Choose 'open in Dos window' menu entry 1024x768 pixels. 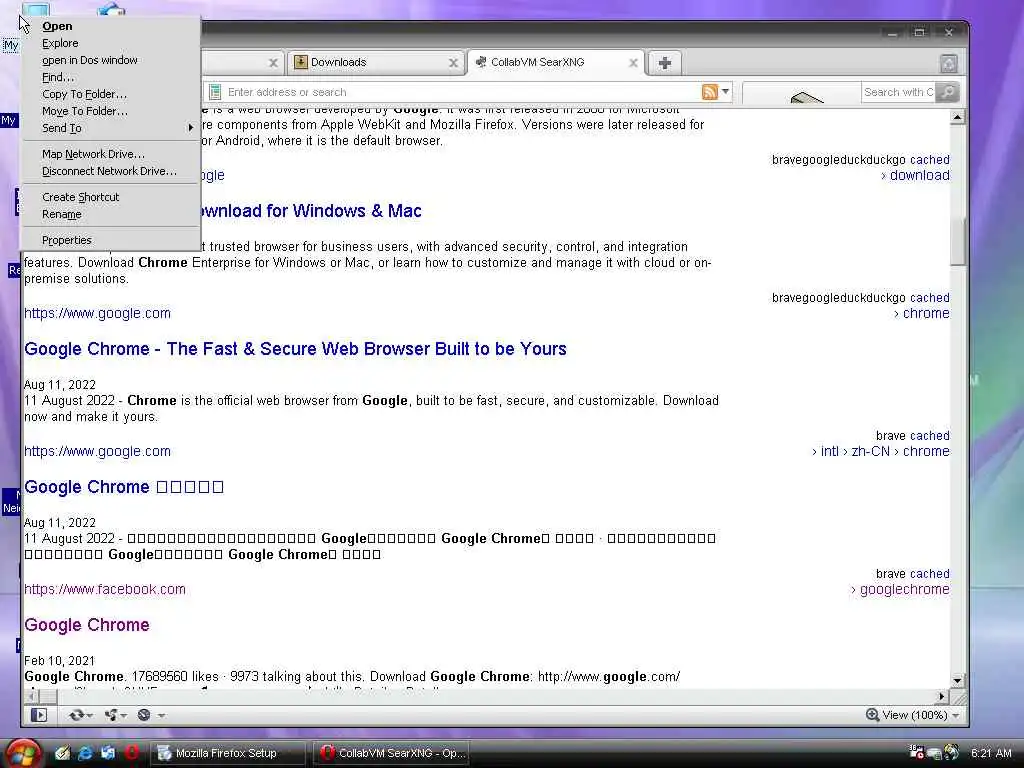tap(111, 60)
